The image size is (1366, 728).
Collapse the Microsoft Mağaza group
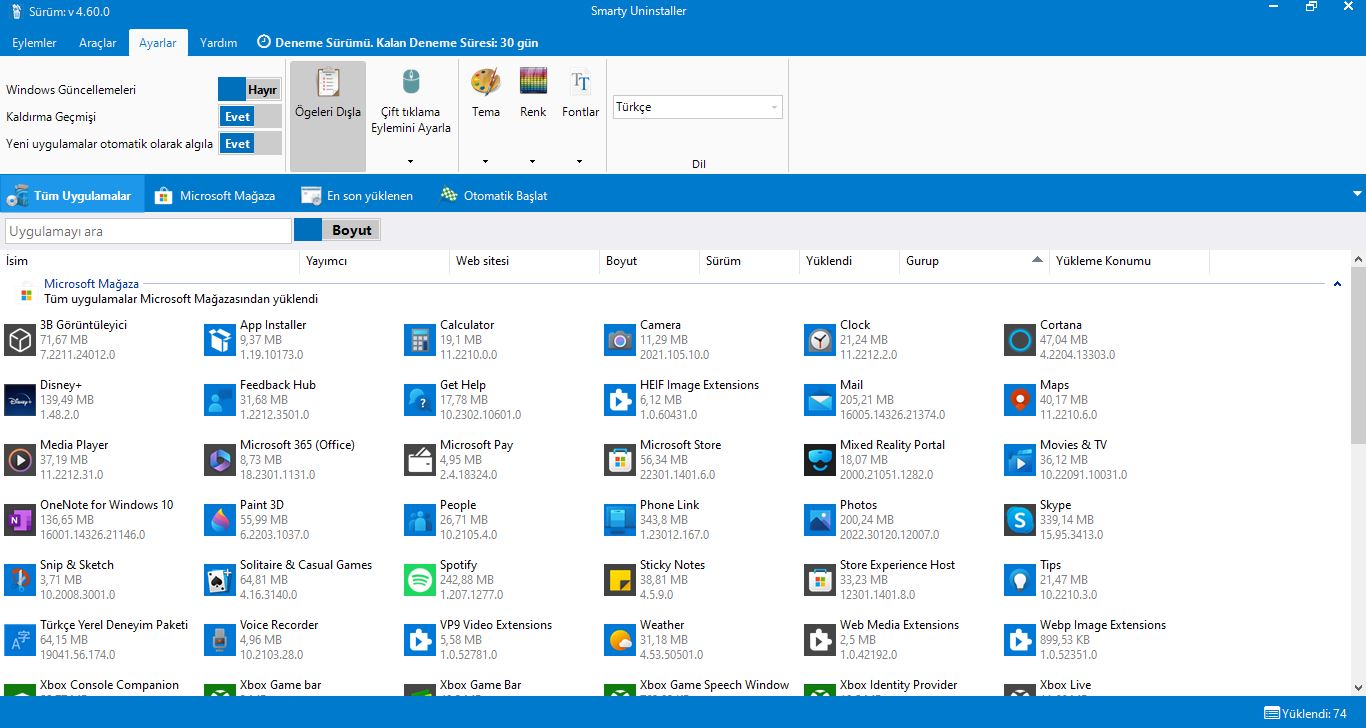[x=1337, y=284]
